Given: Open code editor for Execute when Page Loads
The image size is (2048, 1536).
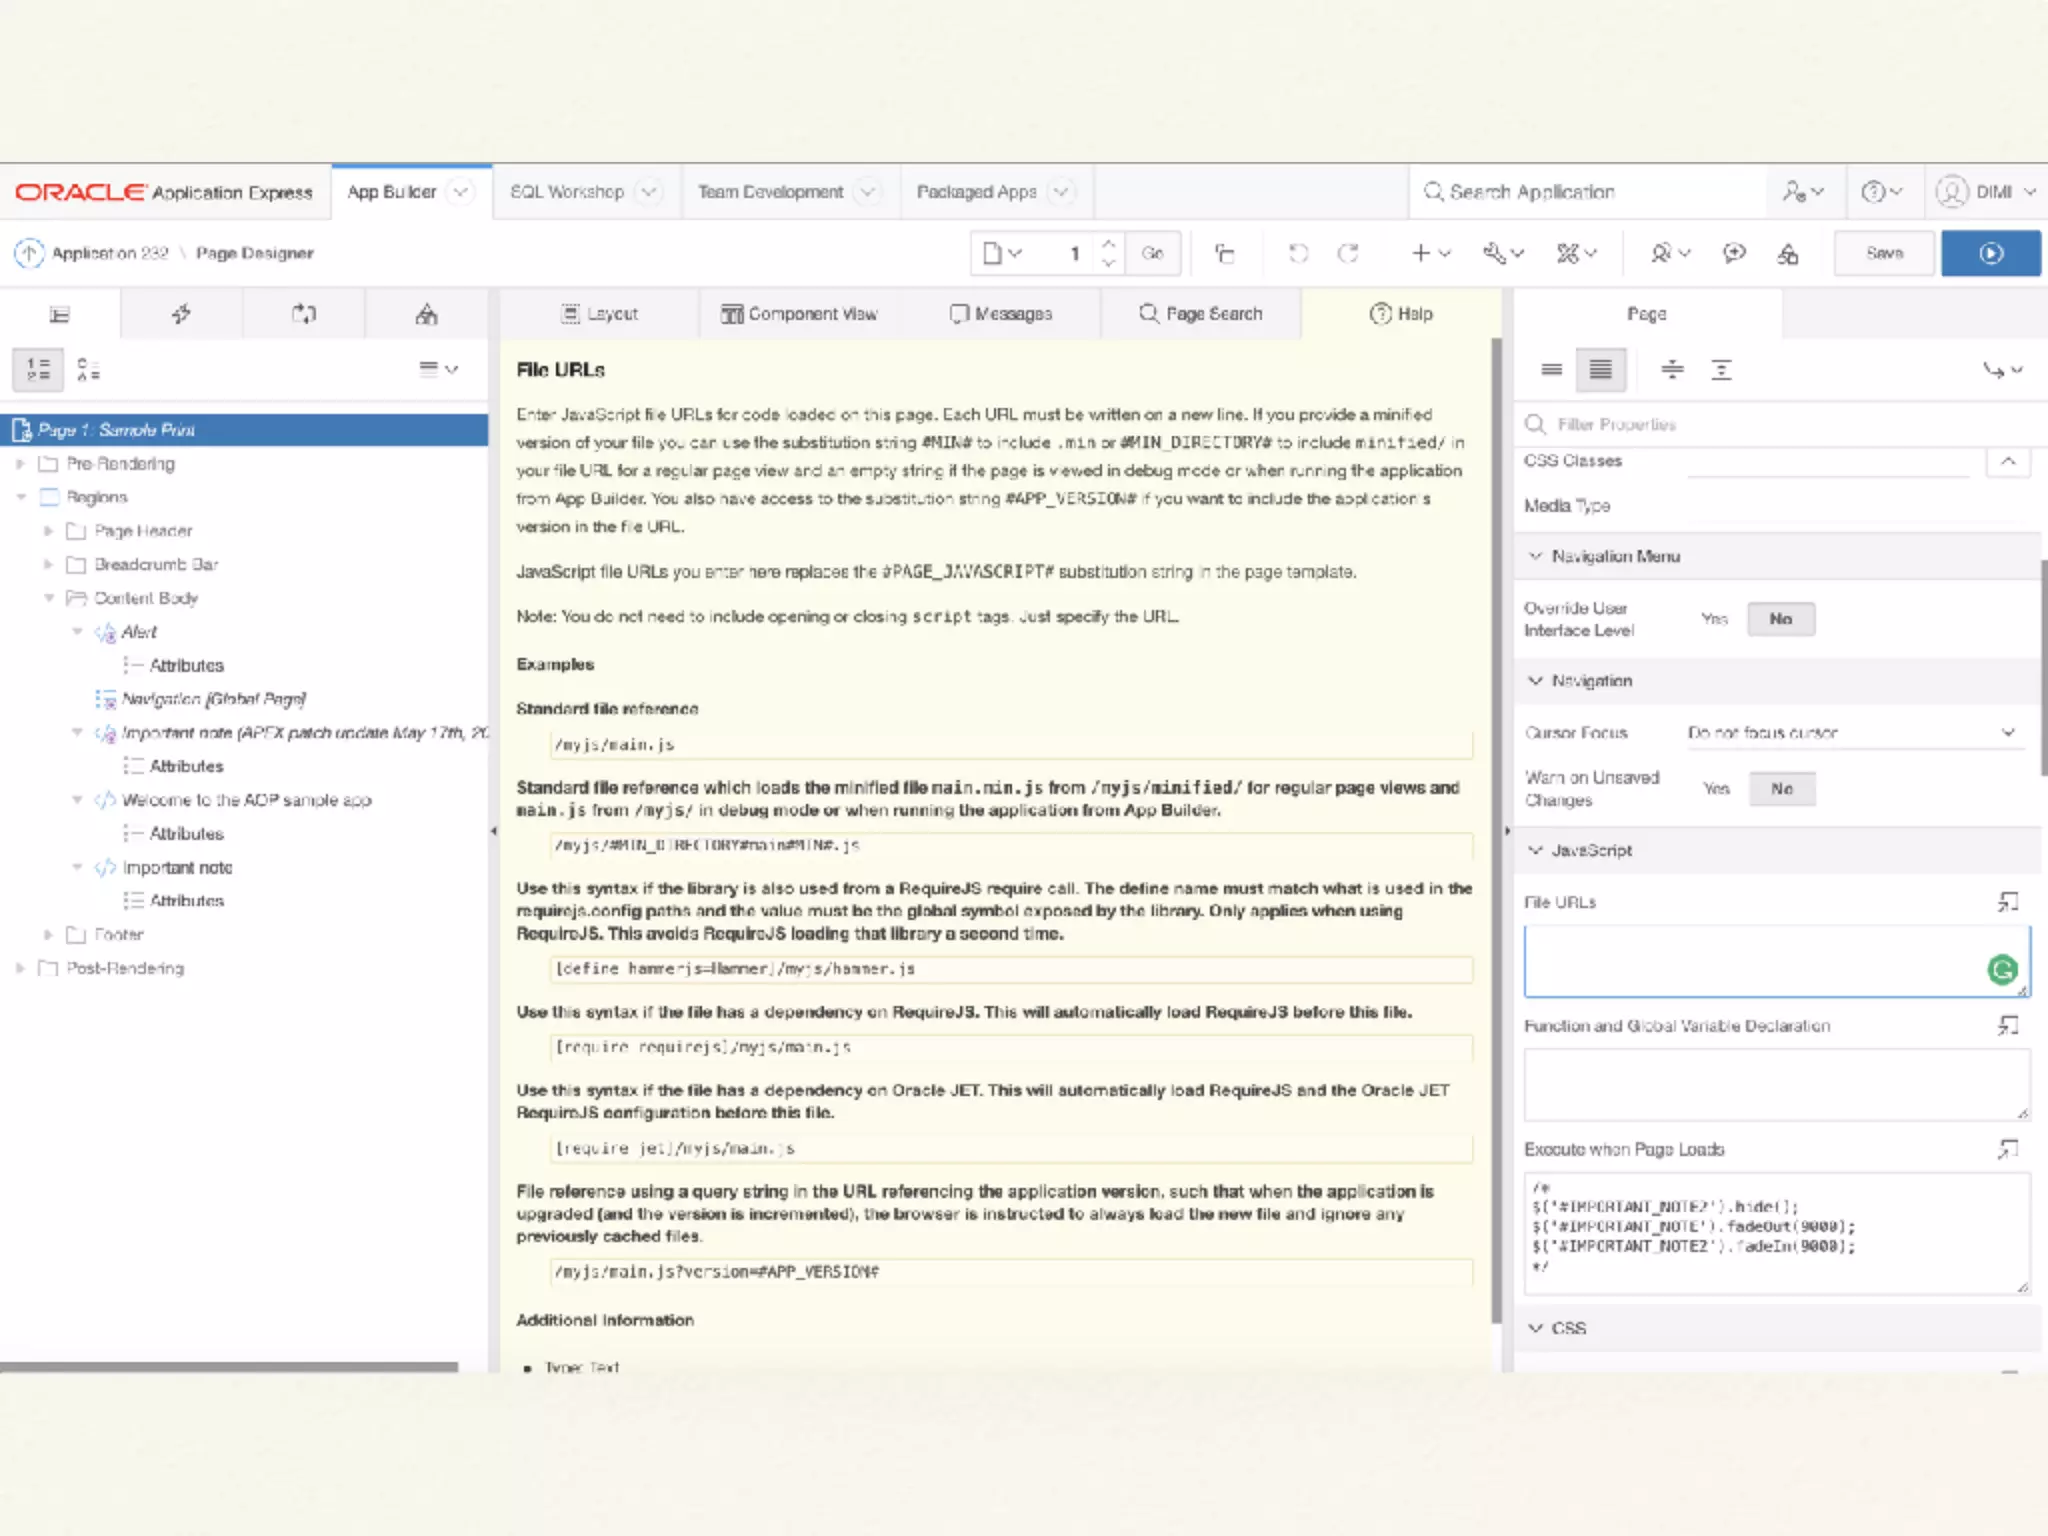Looking at the screenshot, I should pyautogui.click(x=2008, y=1149).
